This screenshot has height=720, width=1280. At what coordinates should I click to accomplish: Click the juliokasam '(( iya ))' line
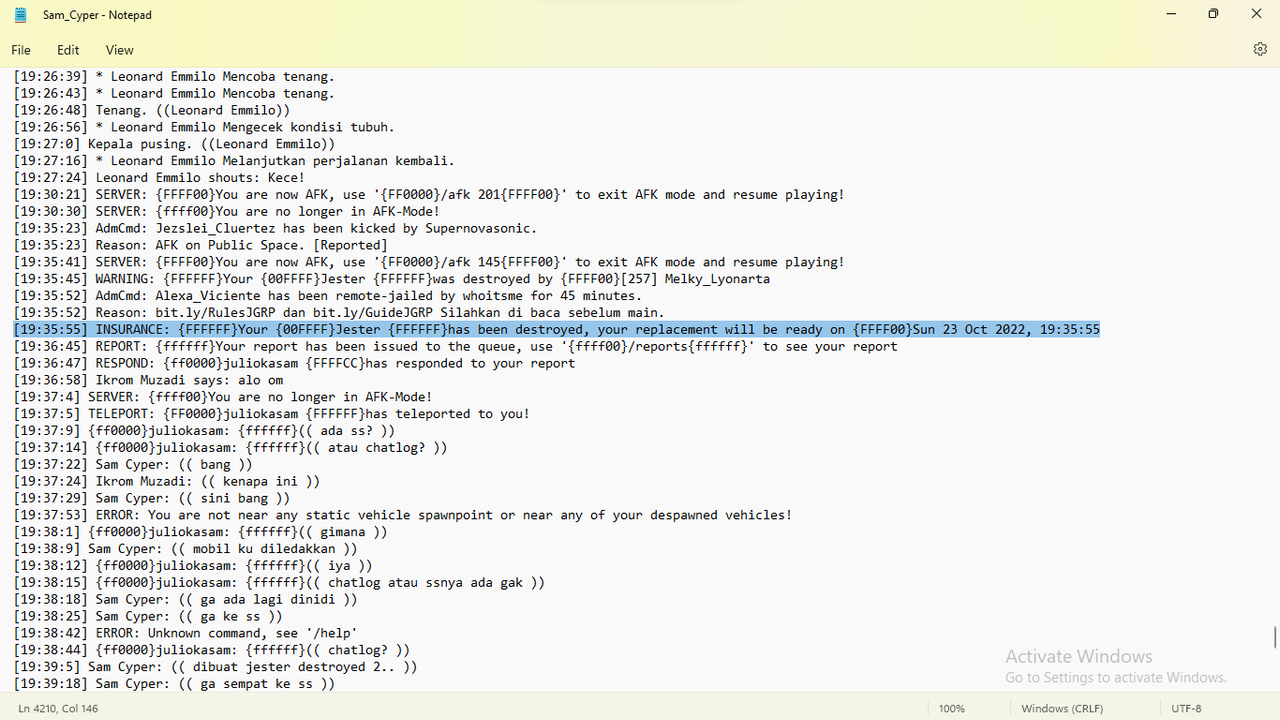click(194, 566)
